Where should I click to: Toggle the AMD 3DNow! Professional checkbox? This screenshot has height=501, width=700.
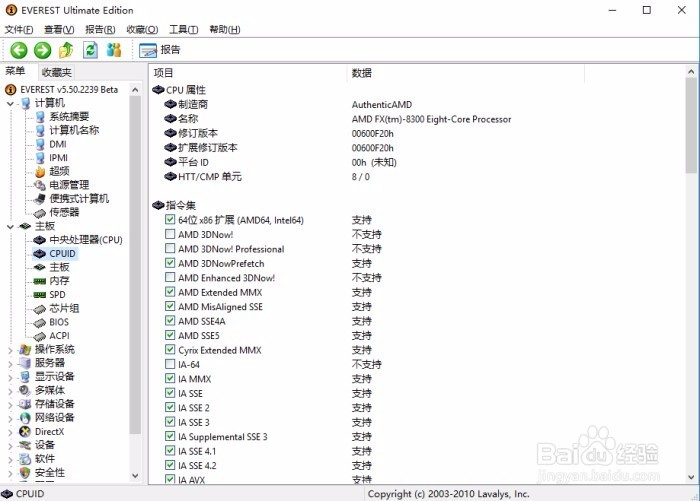170,248
